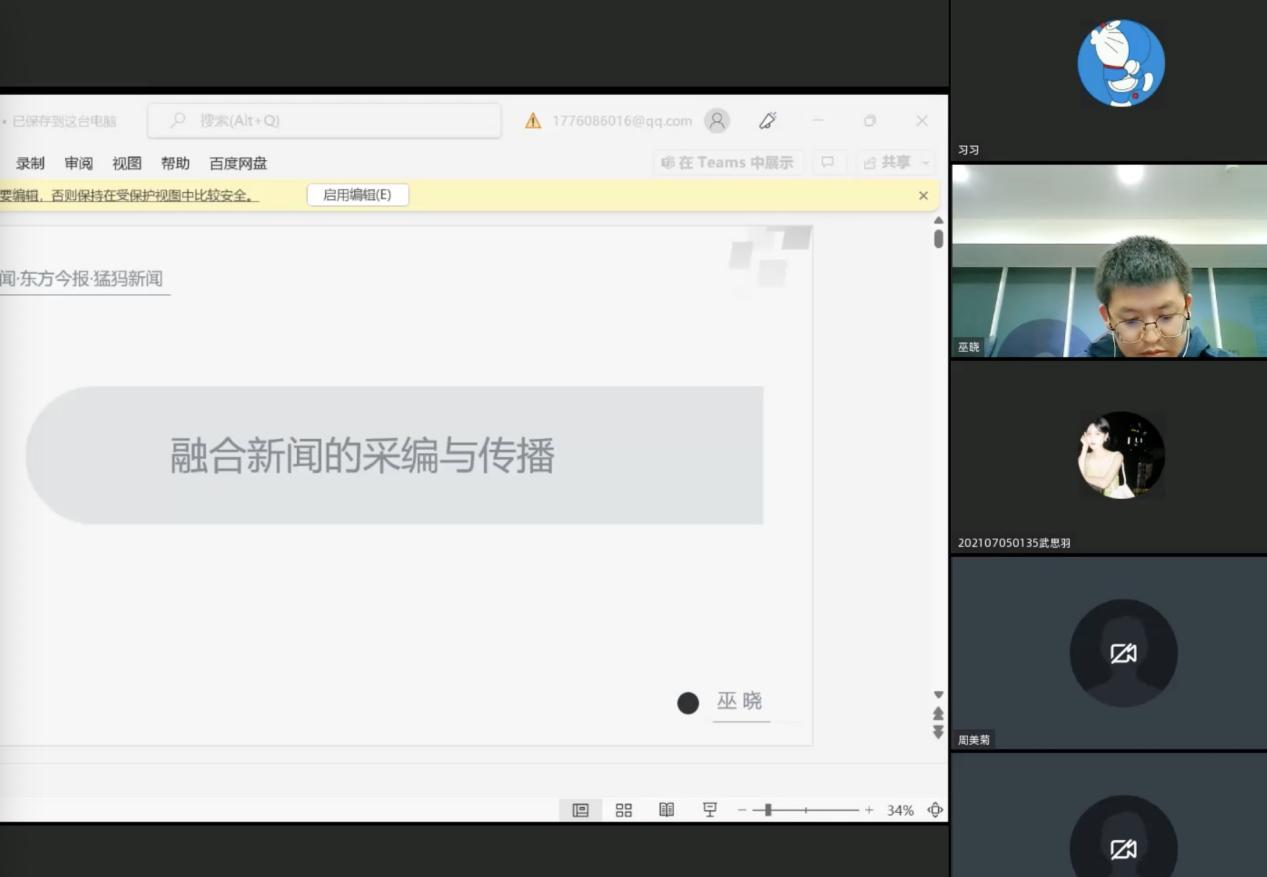Click the 启用编辑 enable editing button

coord(357,195)
